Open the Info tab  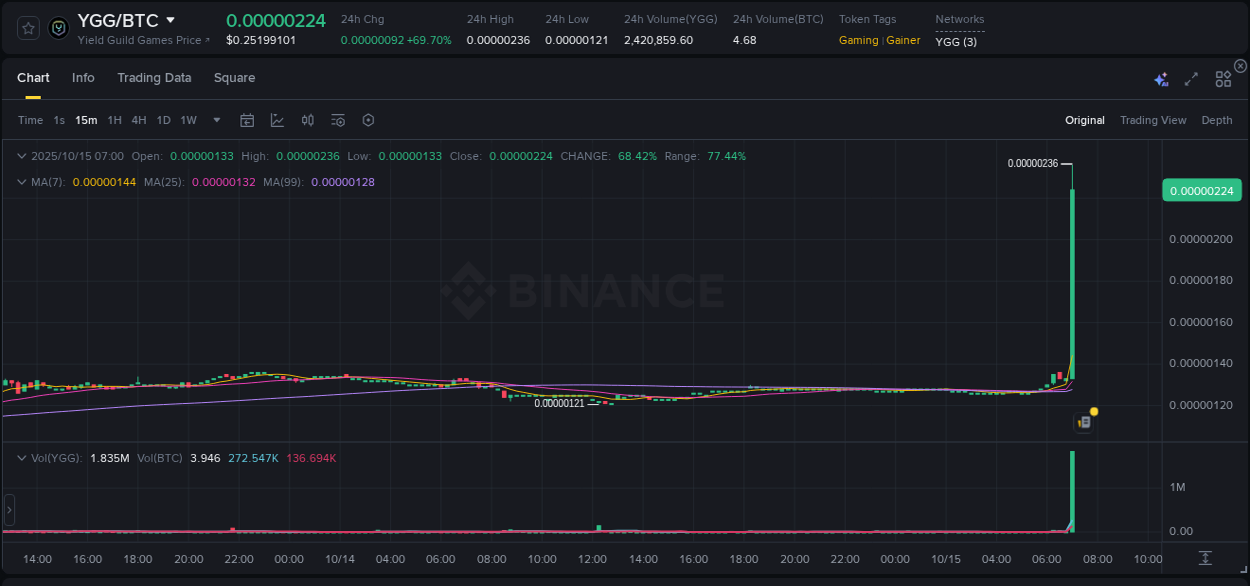point(83,78)
